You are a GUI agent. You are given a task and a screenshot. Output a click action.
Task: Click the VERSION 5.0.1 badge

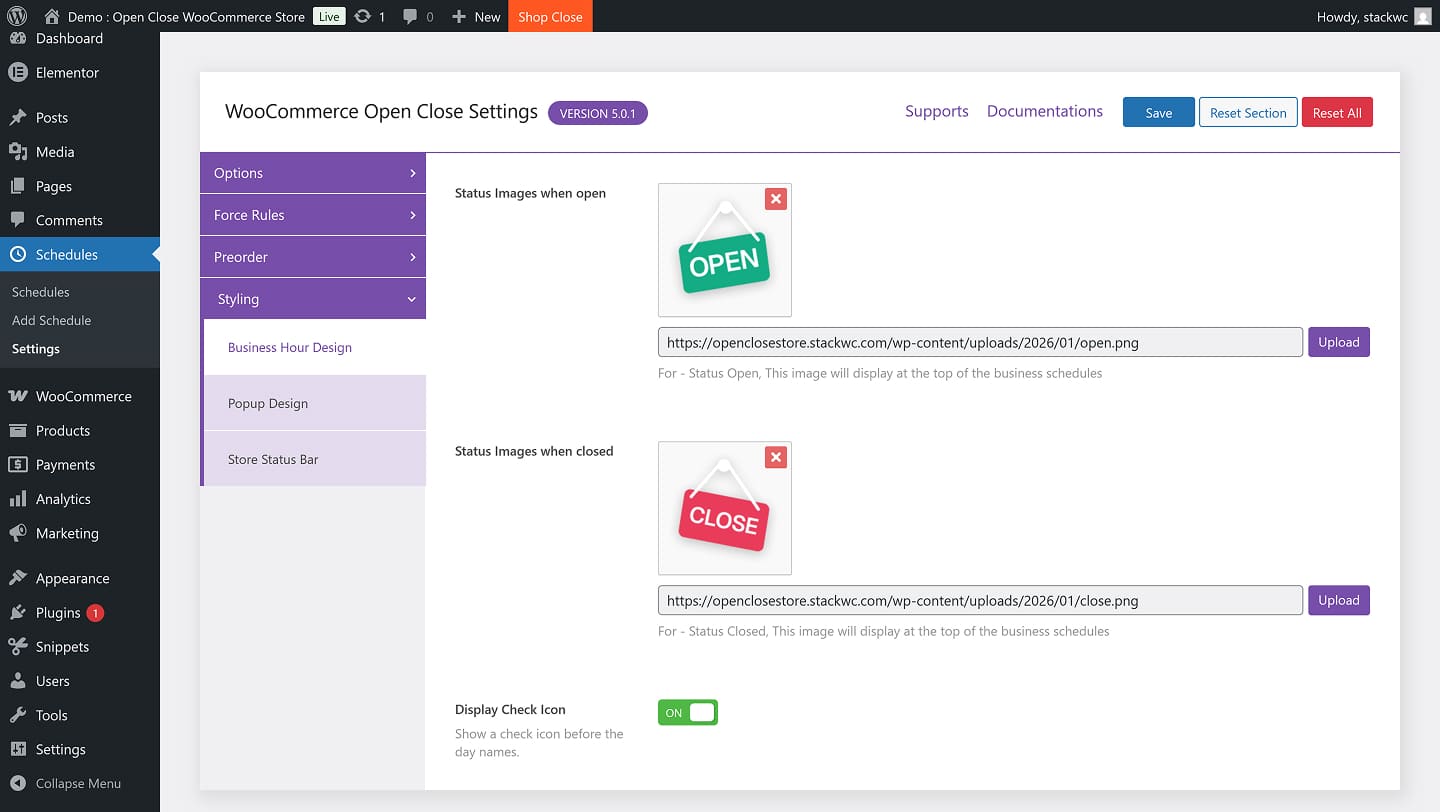click(598, 113)
